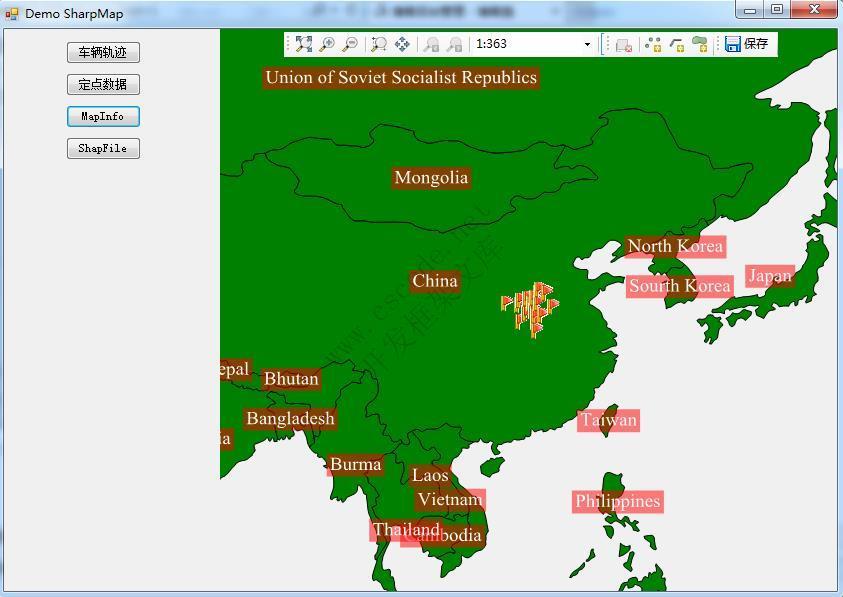Zoom to full map extent

click(301, 44)
